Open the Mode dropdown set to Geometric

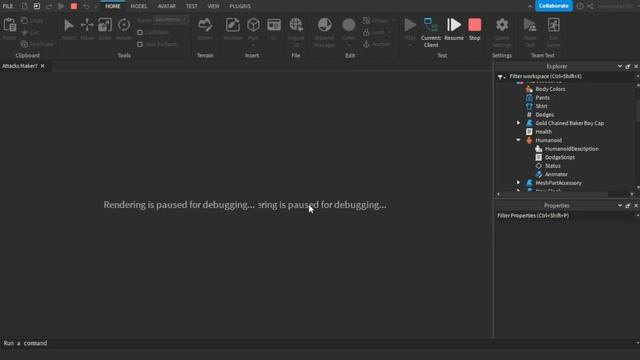tap(171, 20)
